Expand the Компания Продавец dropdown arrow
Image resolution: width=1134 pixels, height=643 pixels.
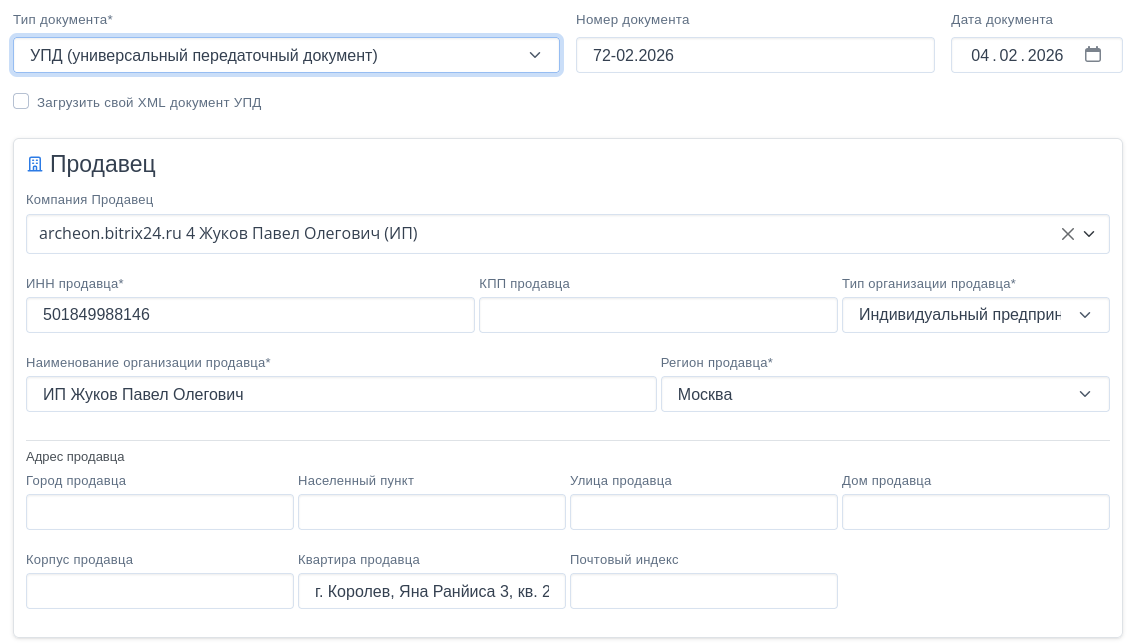coord(1089,234)
